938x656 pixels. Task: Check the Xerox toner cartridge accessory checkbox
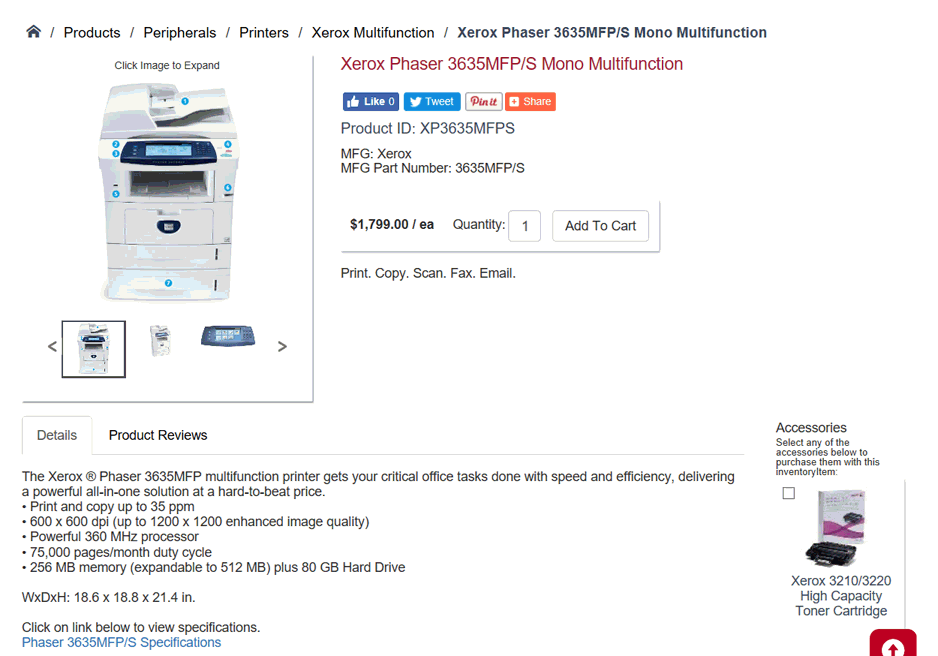[789, 493]
